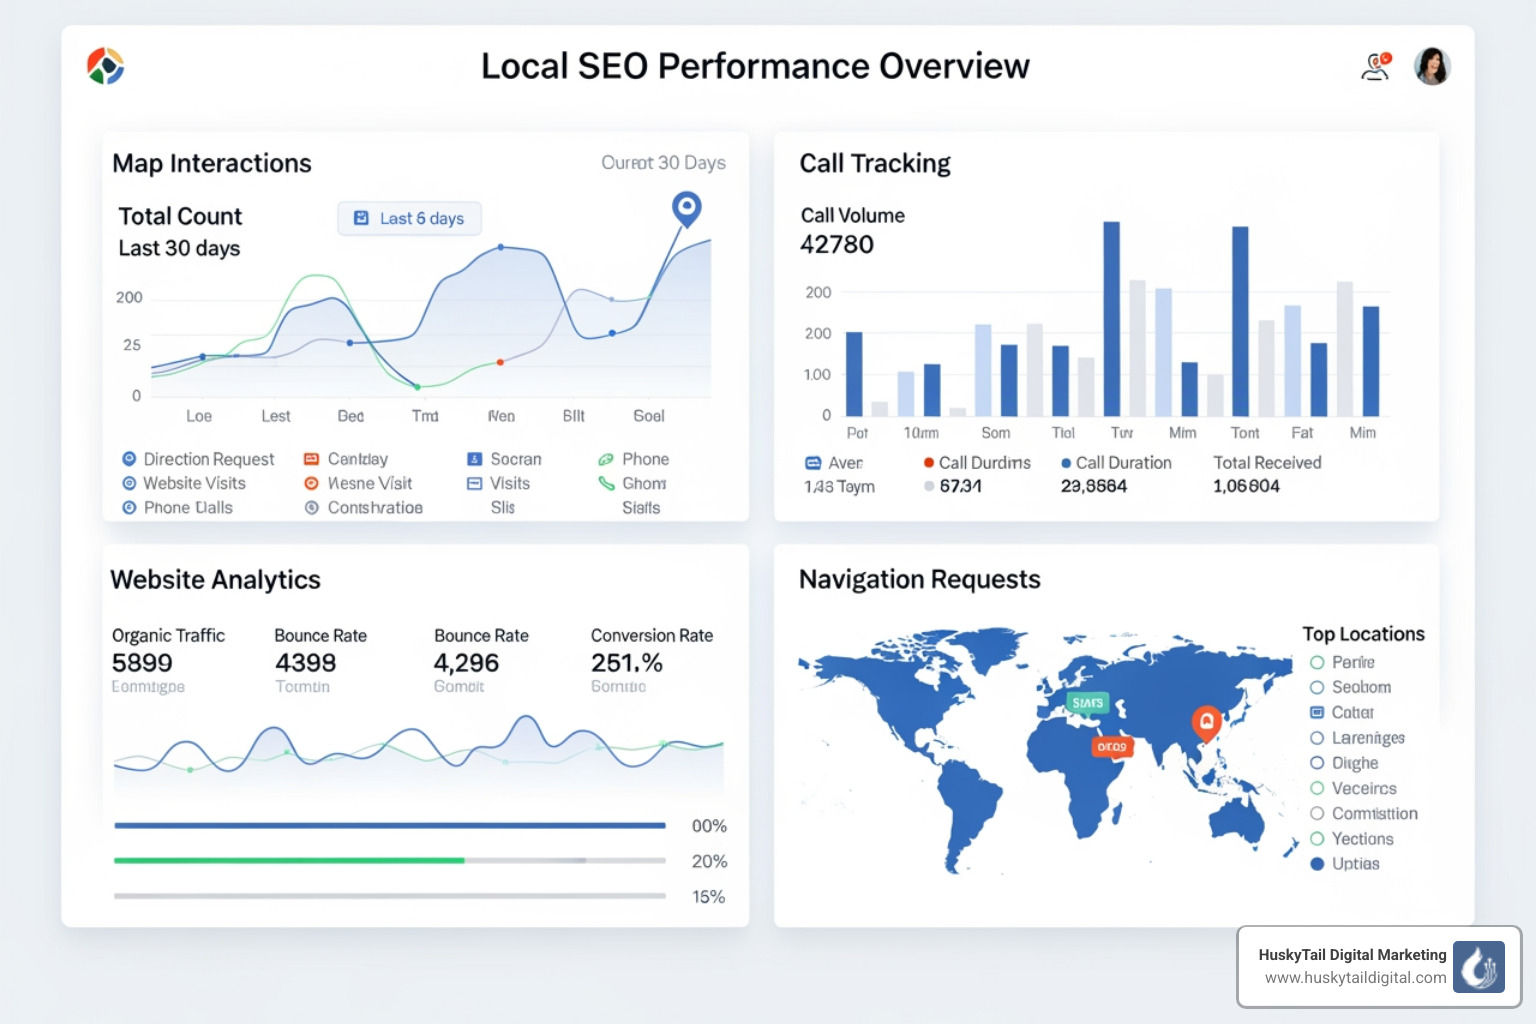Open the Website Analytics section header
Screen dimensions: 1536x1024
[x=215, y=579]
